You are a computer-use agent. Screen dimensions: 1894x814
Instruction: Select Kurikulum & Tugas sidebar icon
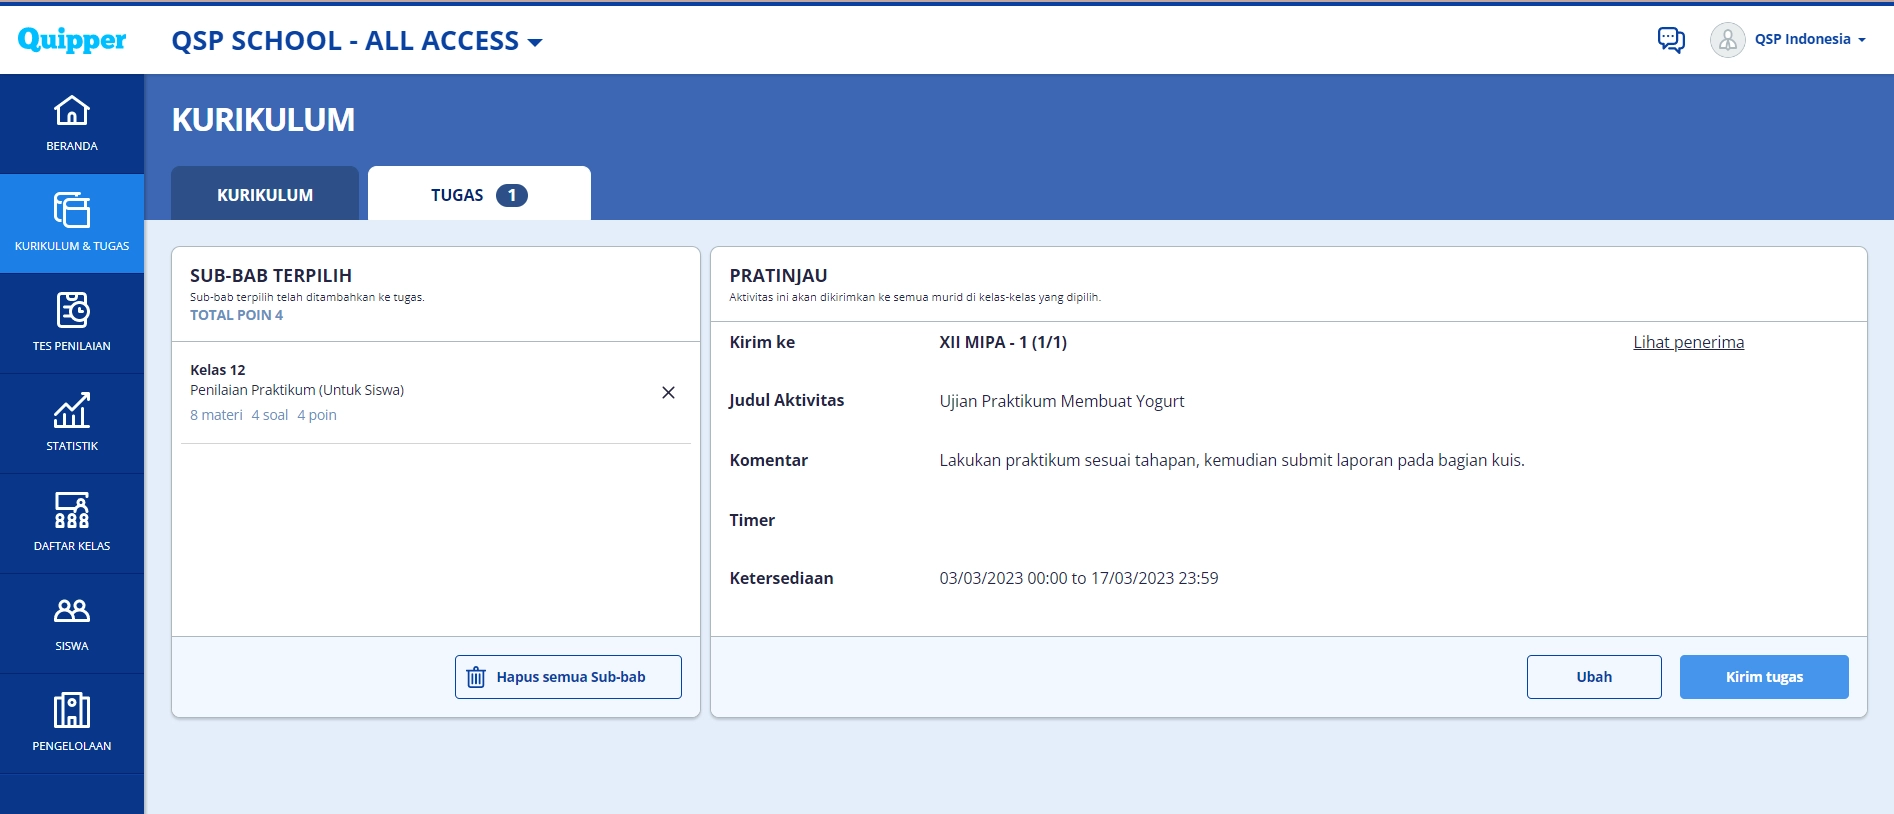point(72,211)
